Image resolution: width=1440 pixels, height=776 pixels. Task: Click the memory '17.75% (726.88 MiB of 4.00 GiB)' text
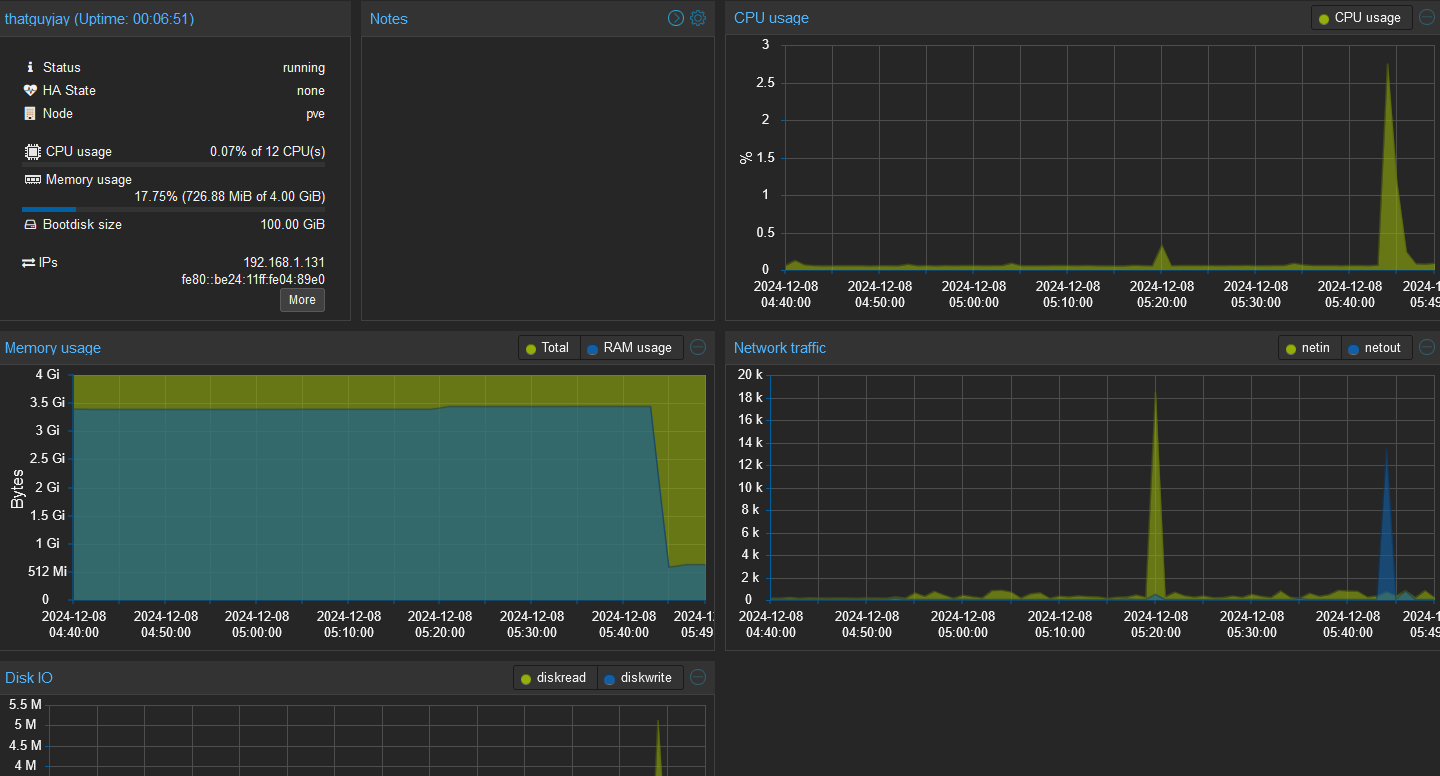tap(230, 196)
